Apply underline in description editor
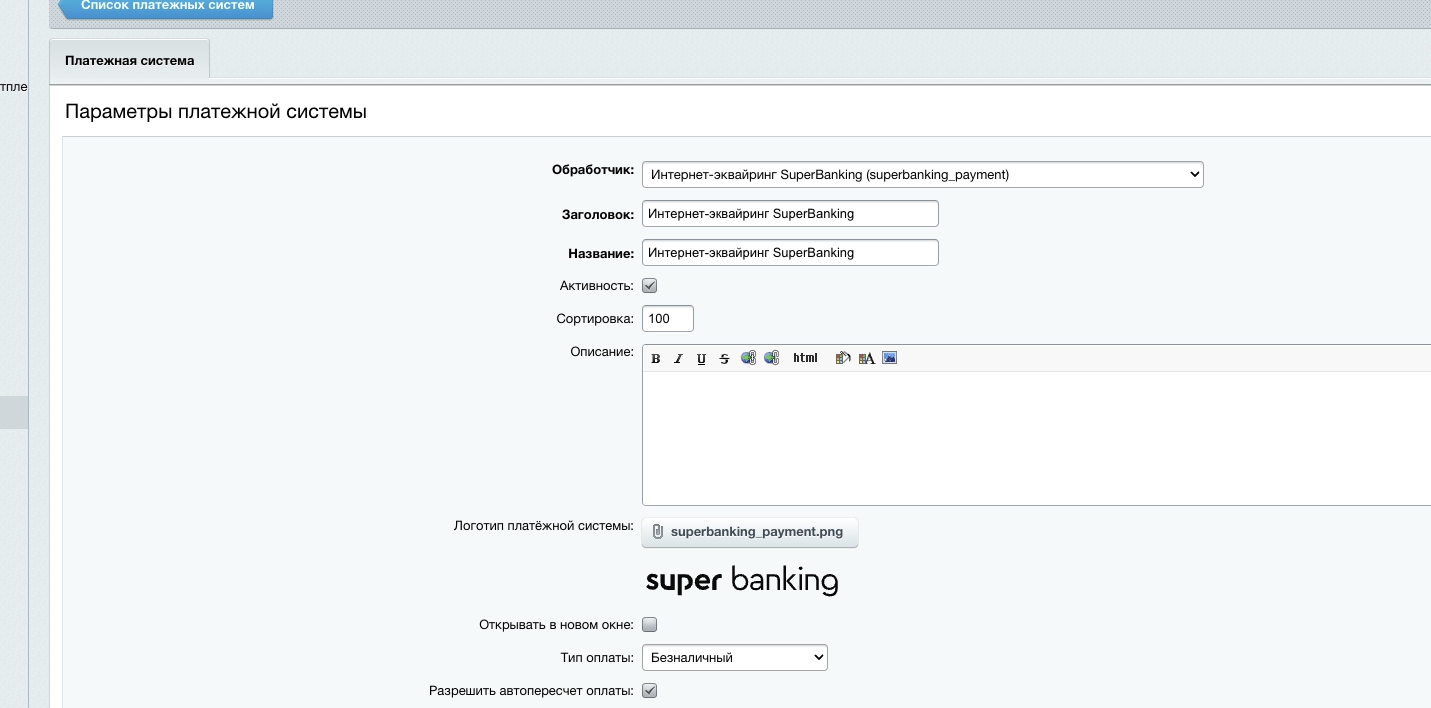Viewport: 1431px width, 708px height. pos(701,358)
